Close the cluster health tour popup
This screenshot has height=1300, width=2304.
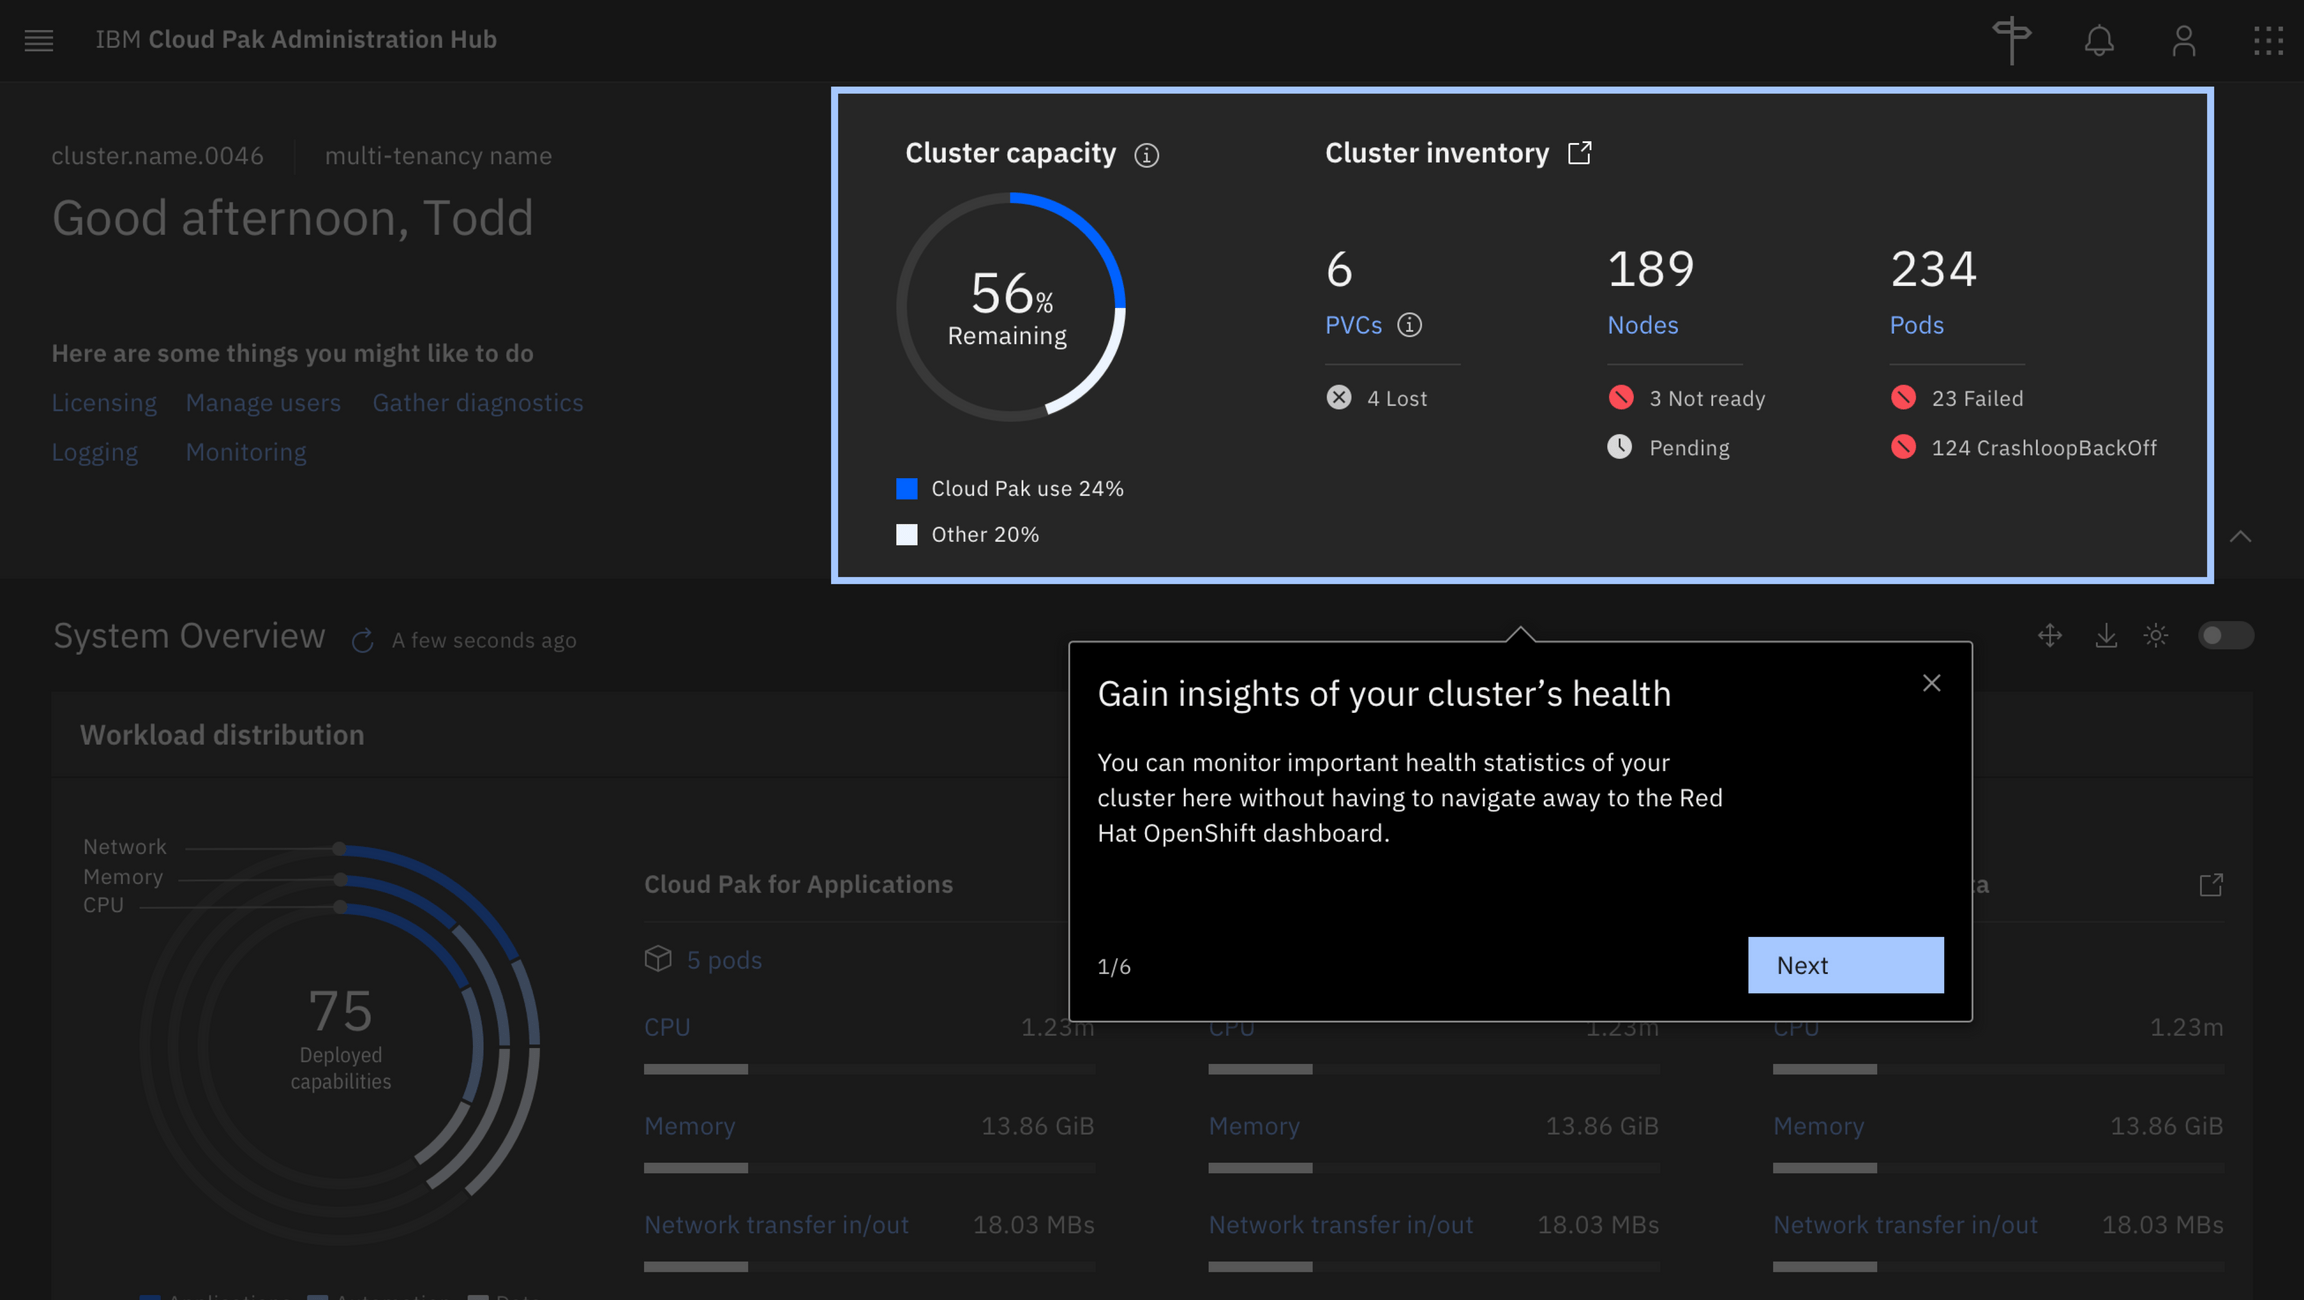(1931, 683)
